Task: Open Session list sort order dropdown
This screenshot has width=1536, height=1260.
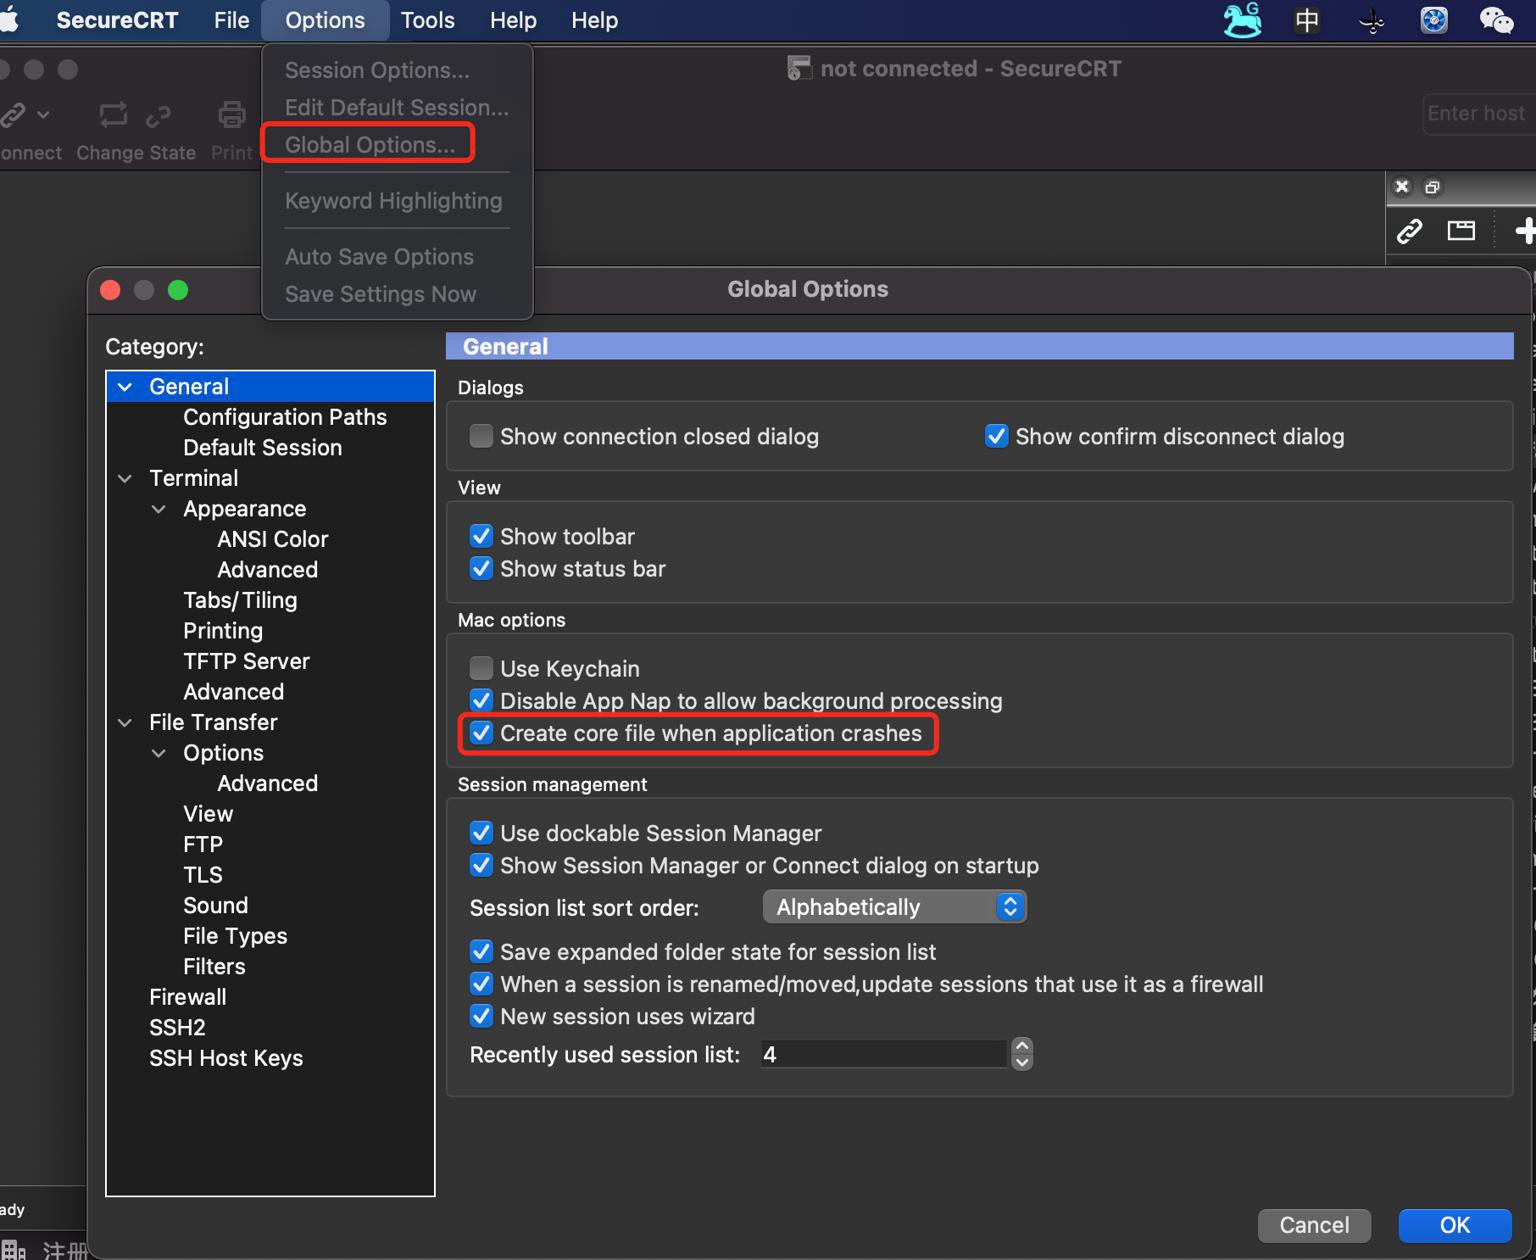Action: coord(894,907)
